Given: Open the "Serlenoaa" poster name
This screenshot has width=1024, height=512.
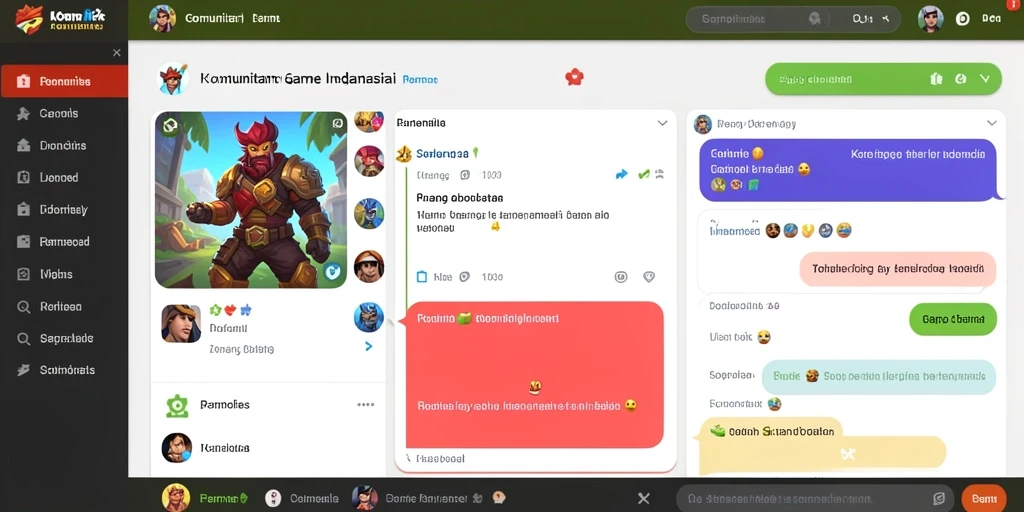Looking at the screenshot, I should [x=442, y=153].
